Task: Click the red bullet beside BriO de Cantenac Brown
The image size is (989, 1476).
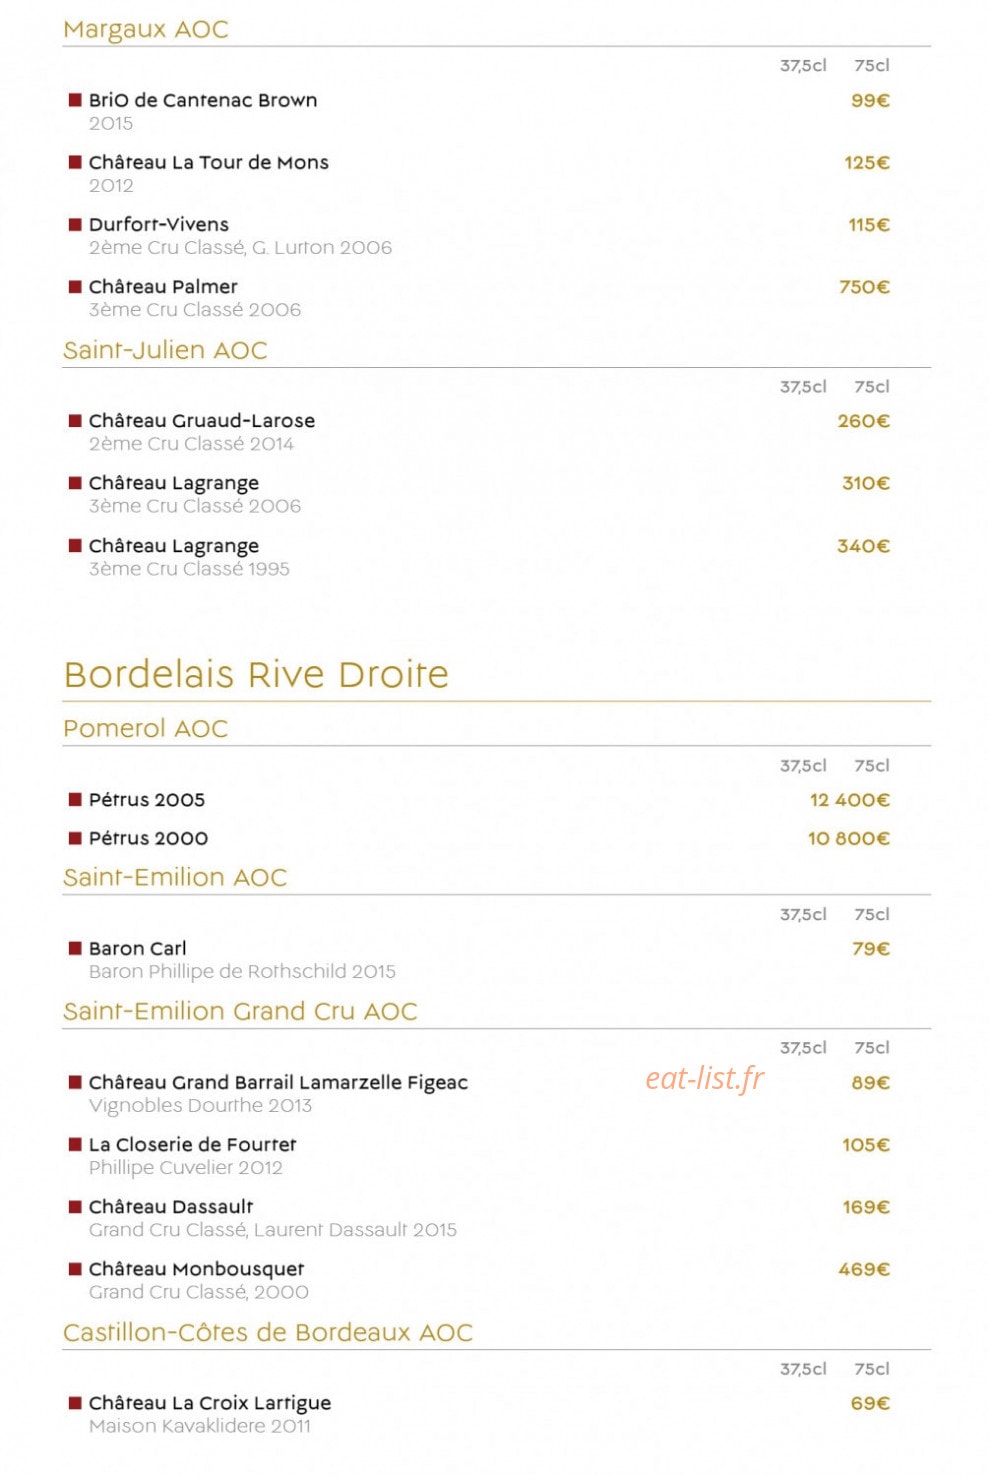Action: pos(75,100)
